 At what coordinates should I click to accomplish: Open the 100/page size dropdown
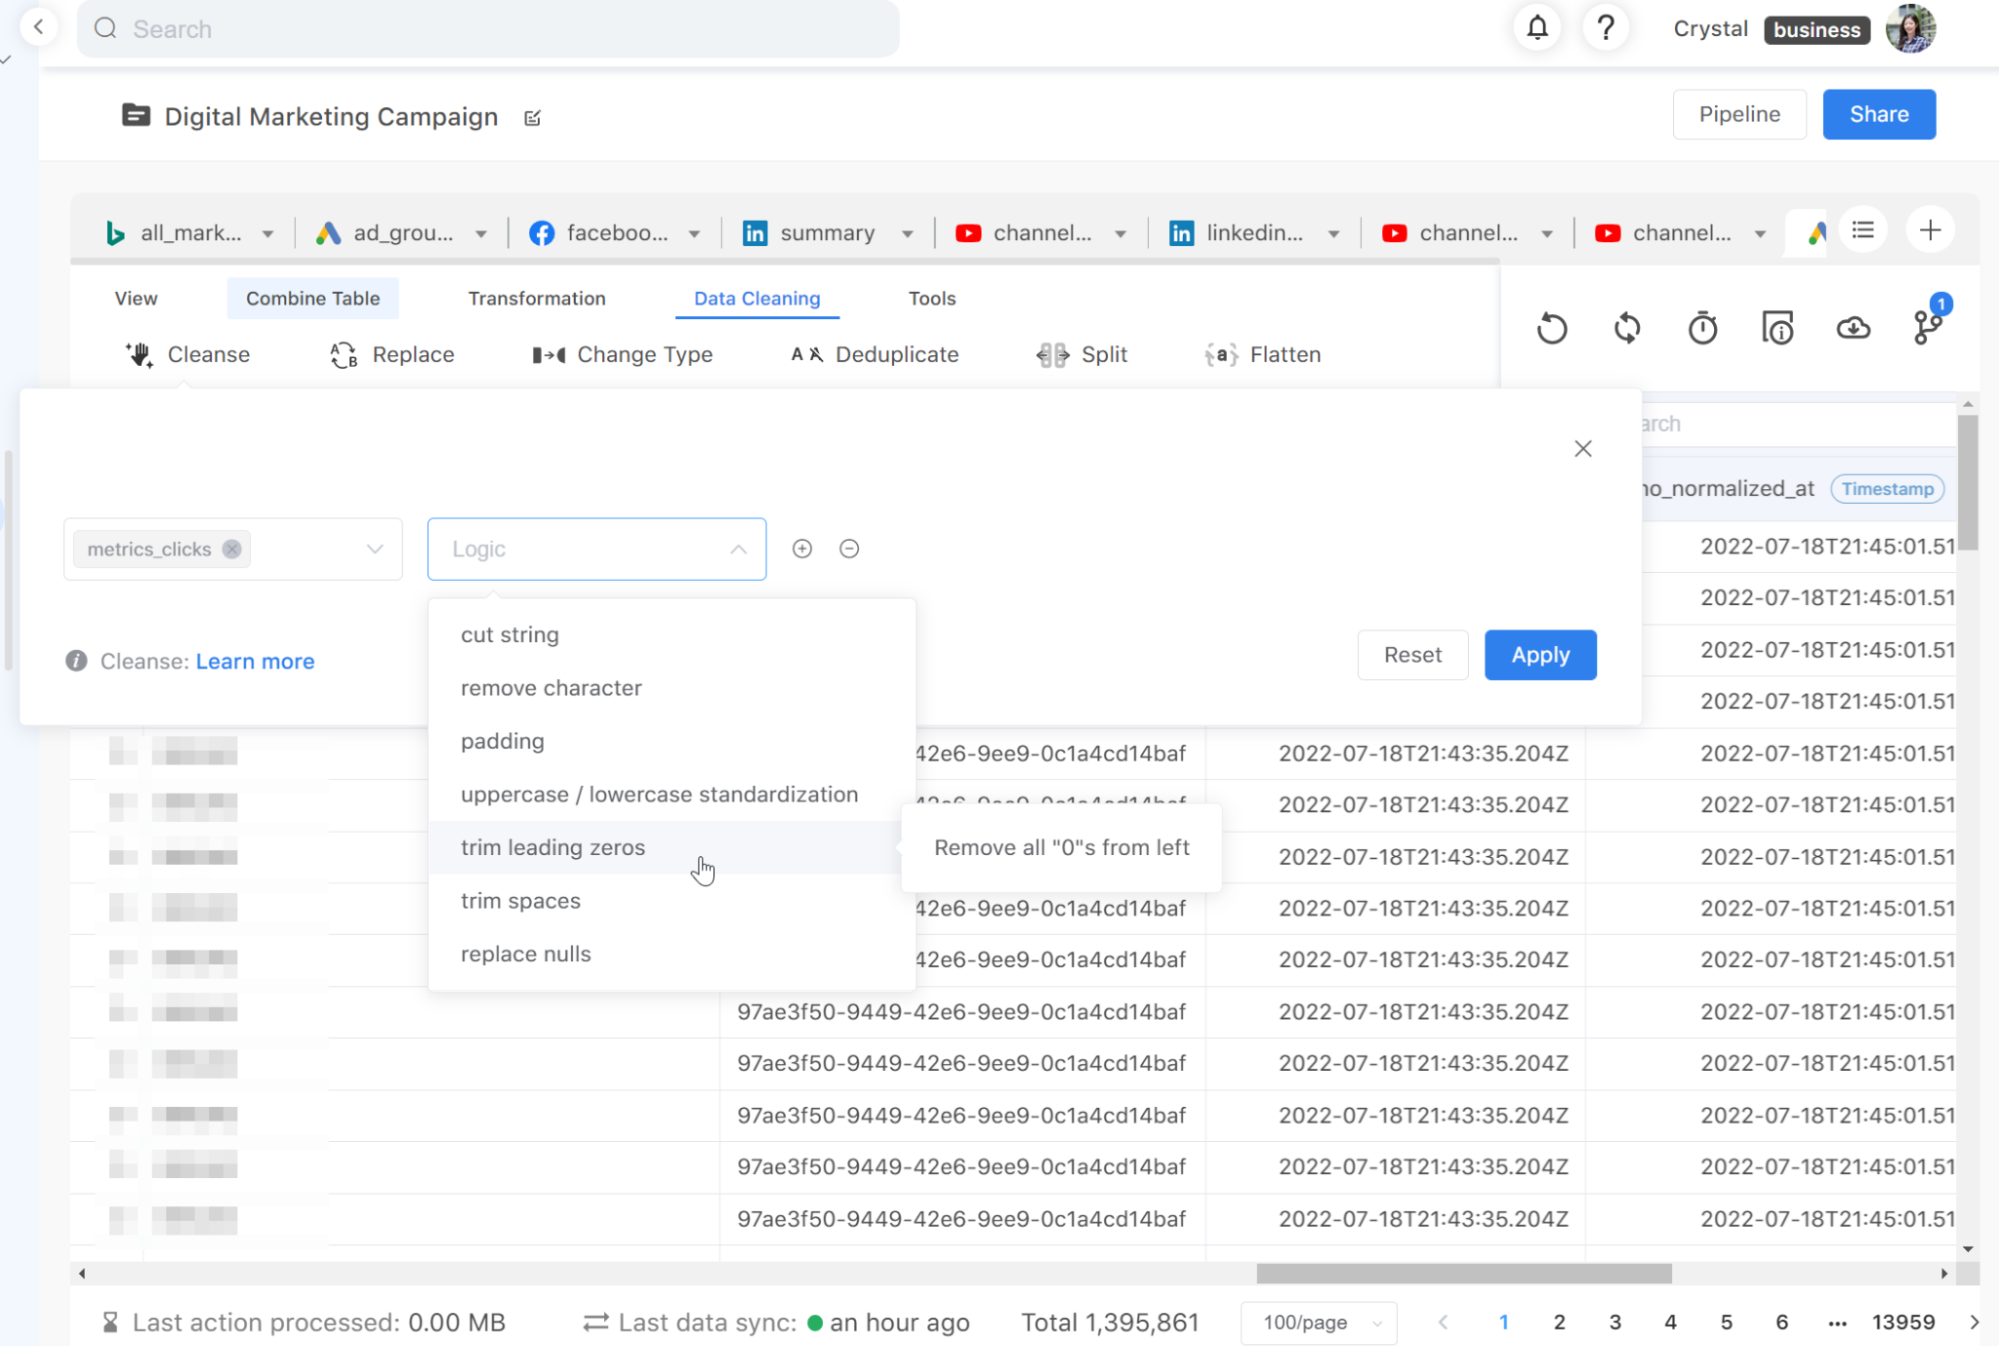(1320, 1322)
